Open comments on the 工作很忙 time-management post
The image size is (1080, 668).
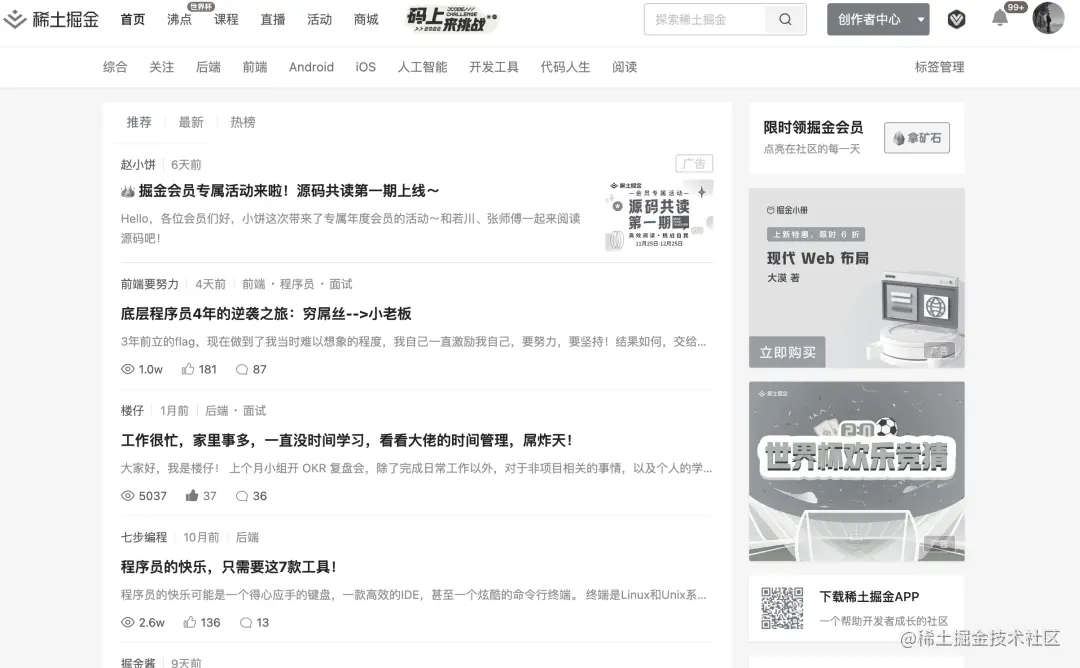point(242,496)
